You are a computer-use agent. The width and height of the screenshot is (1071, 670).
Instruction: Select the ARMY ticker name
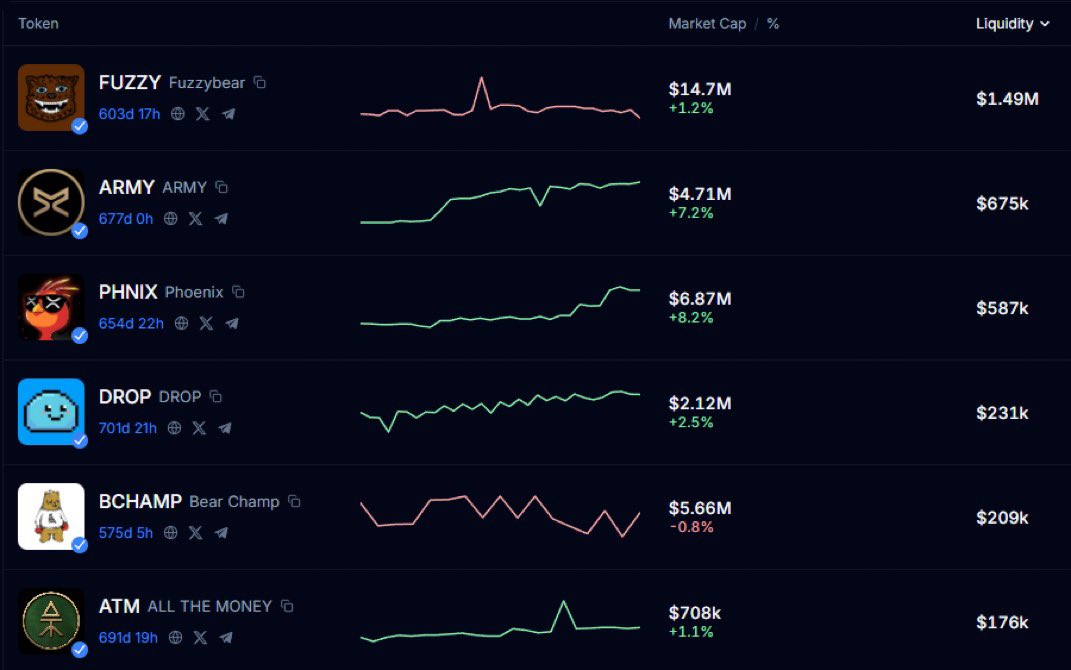126,187
